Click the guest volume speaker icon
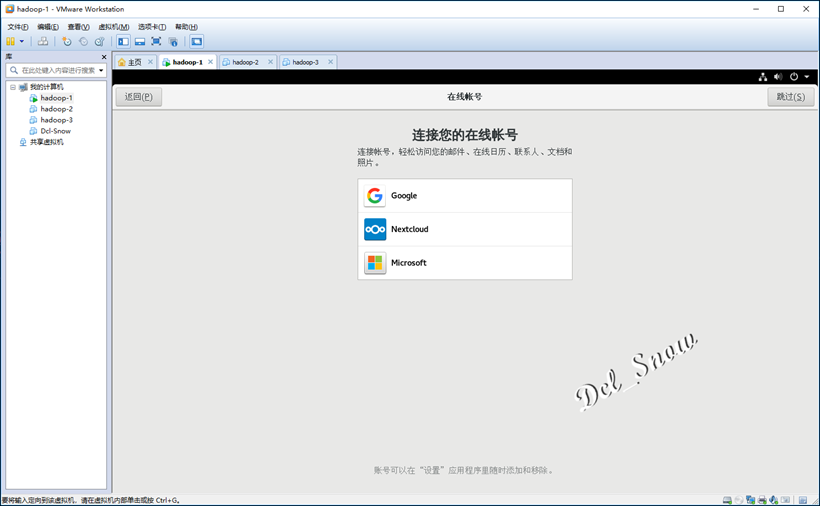This screenshot has height=506, width=820. point(778,77)
